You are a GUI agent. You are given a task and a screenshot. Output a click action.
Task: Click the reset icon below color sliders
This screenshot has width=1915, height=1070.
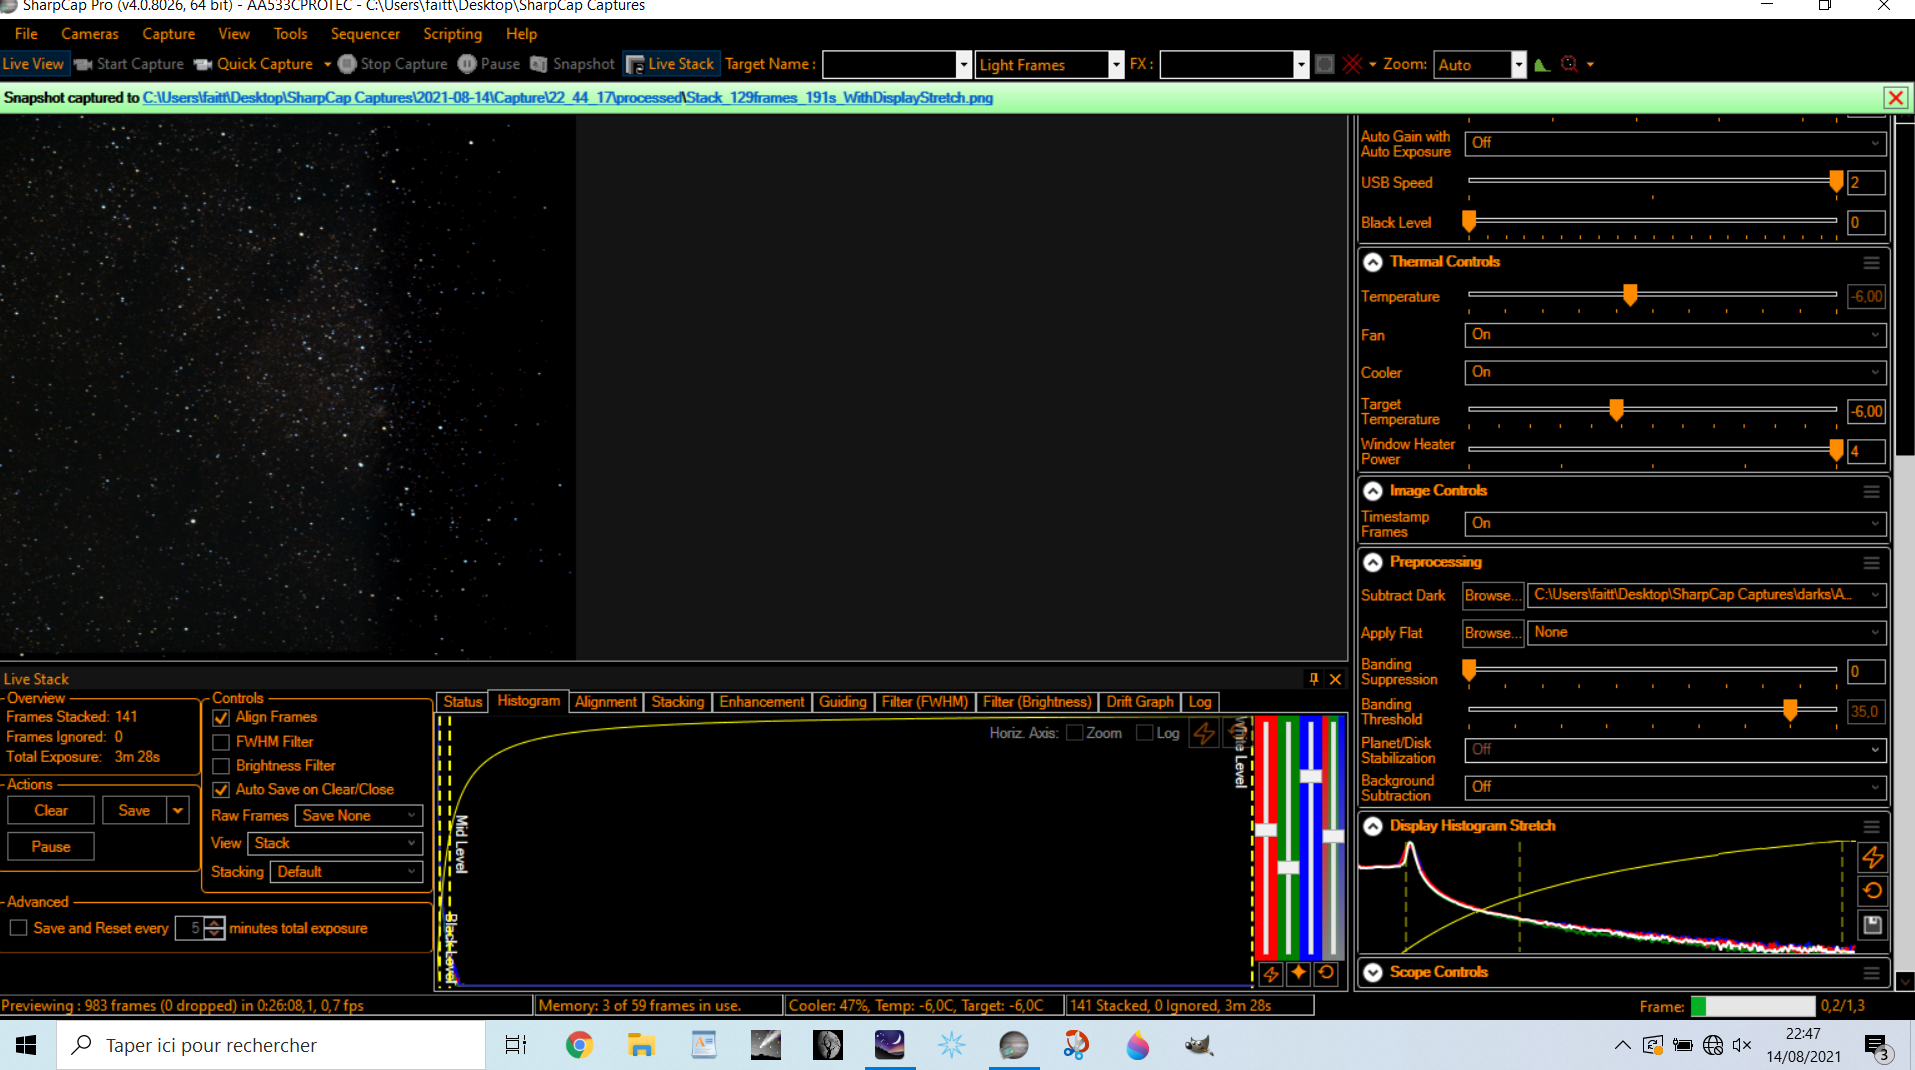[x=1326, y=973]
